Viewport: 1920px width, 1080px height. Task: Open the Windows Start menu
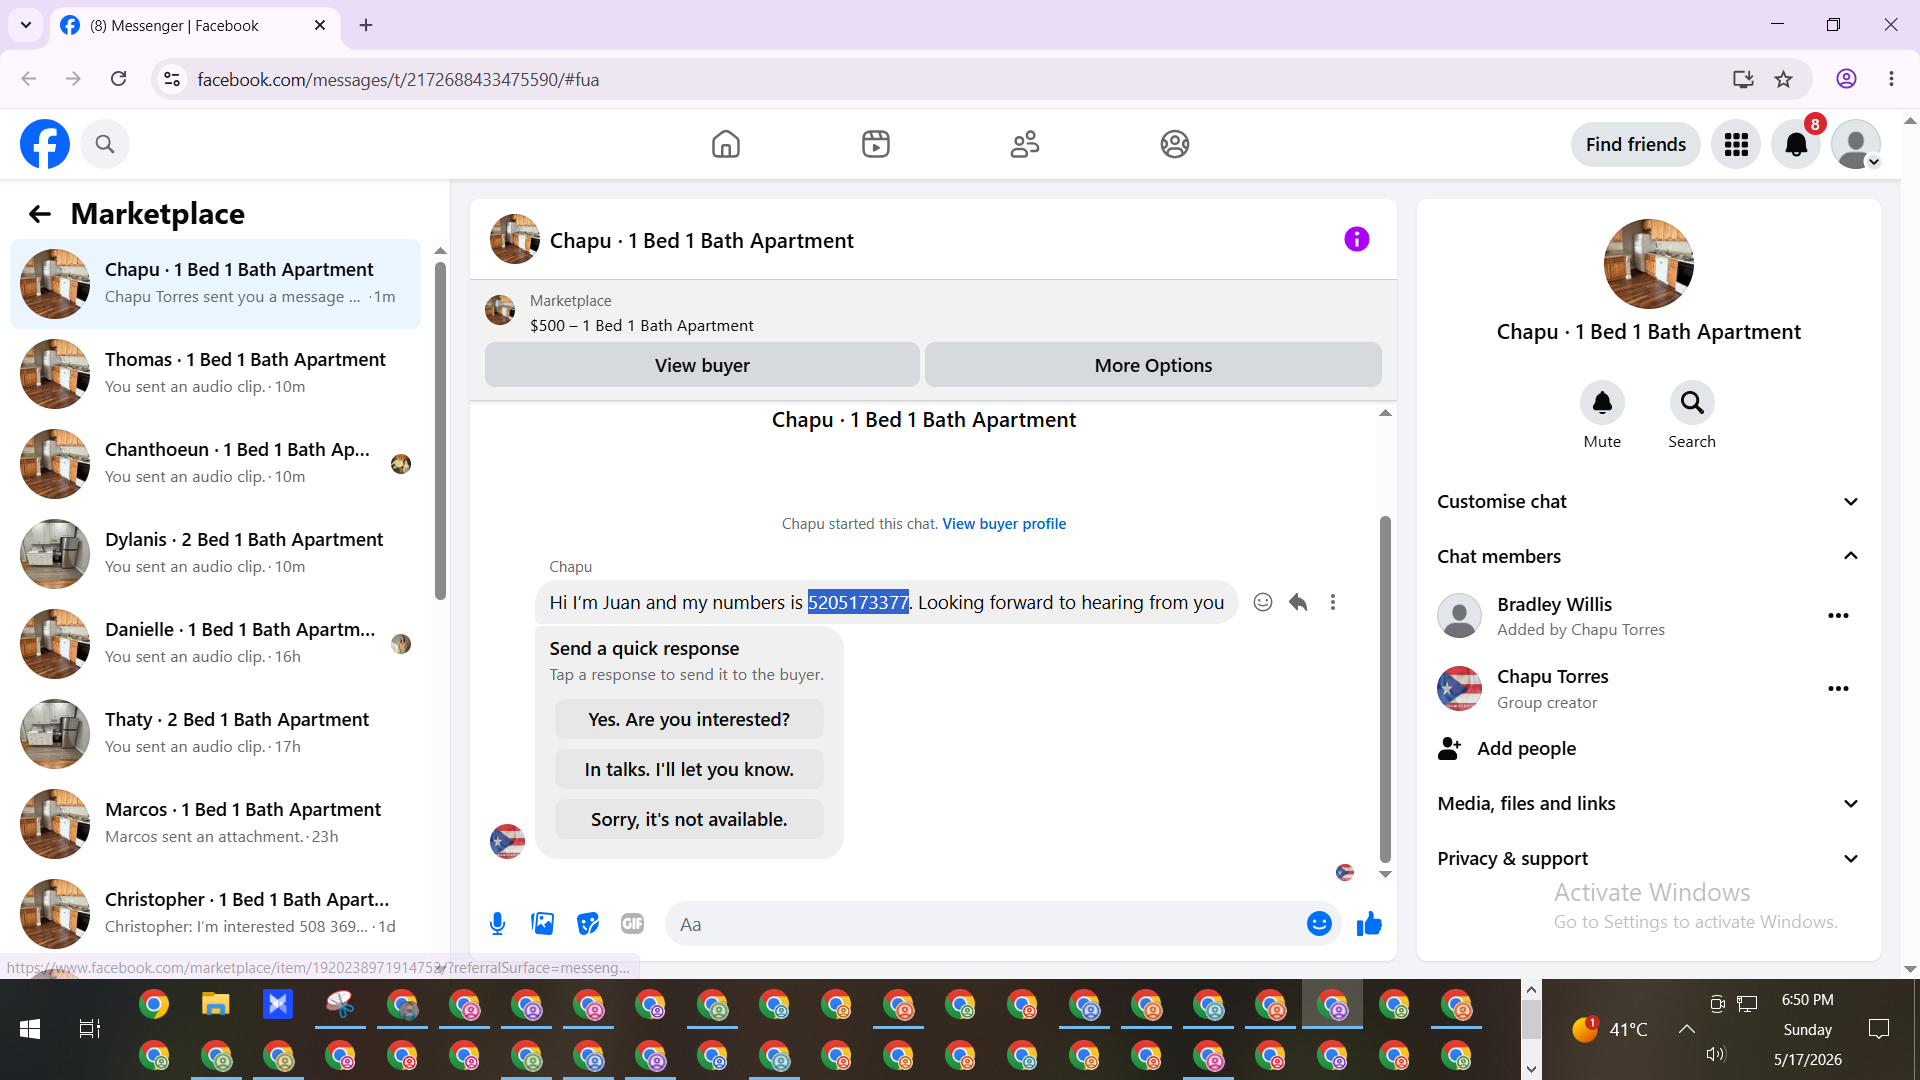pos(30,1029)
